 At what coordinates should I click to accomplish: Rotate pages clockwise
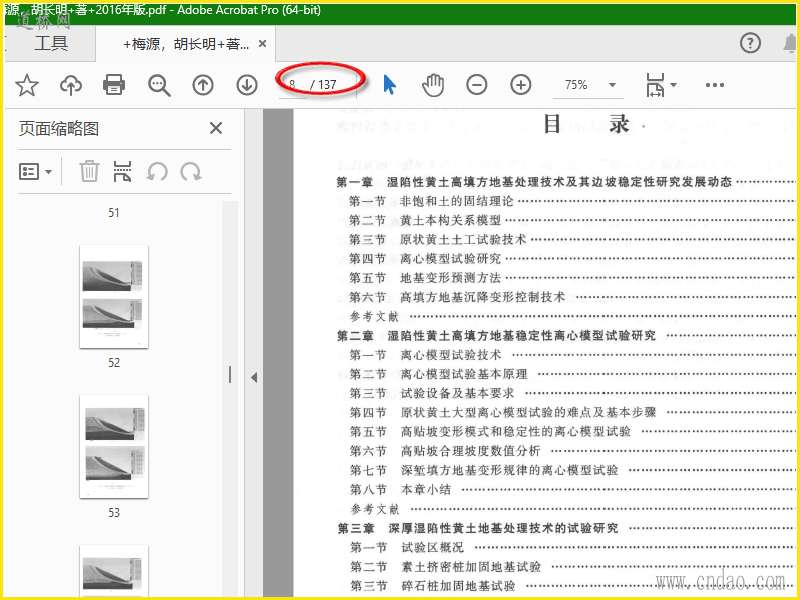pos(191,172)
